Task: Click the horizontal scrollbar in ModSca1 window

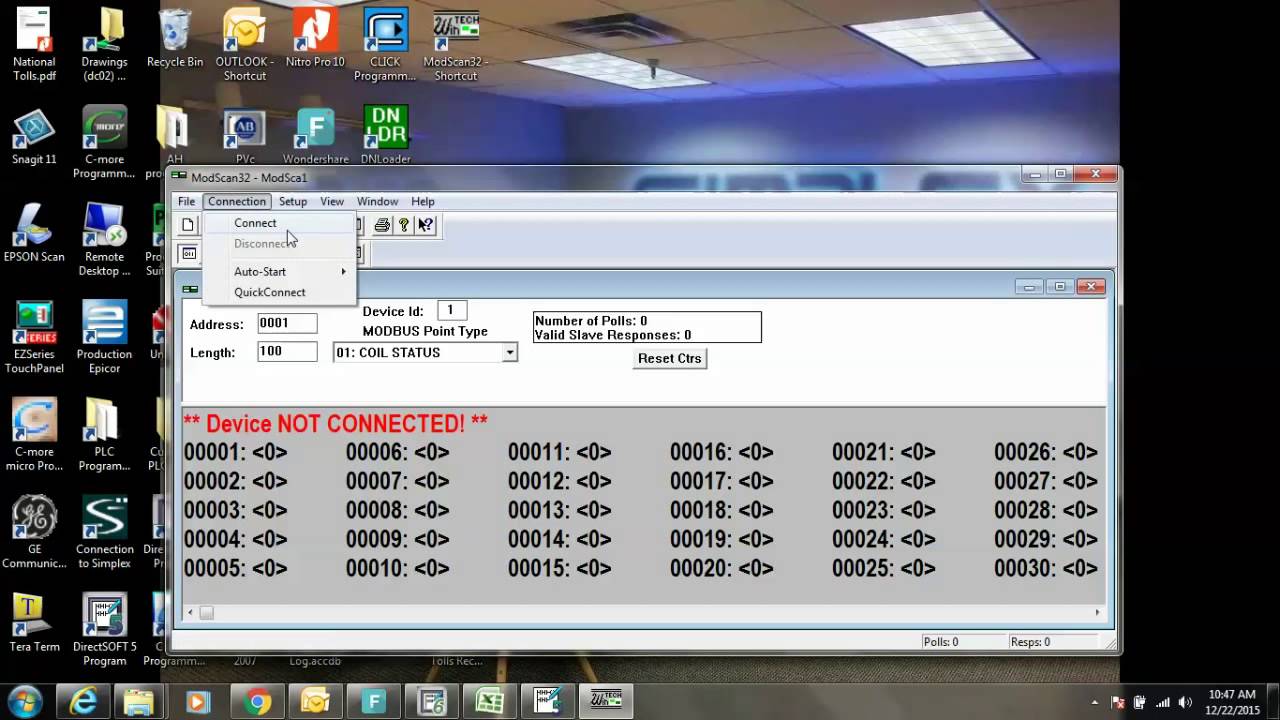Action: pos(645,613)
